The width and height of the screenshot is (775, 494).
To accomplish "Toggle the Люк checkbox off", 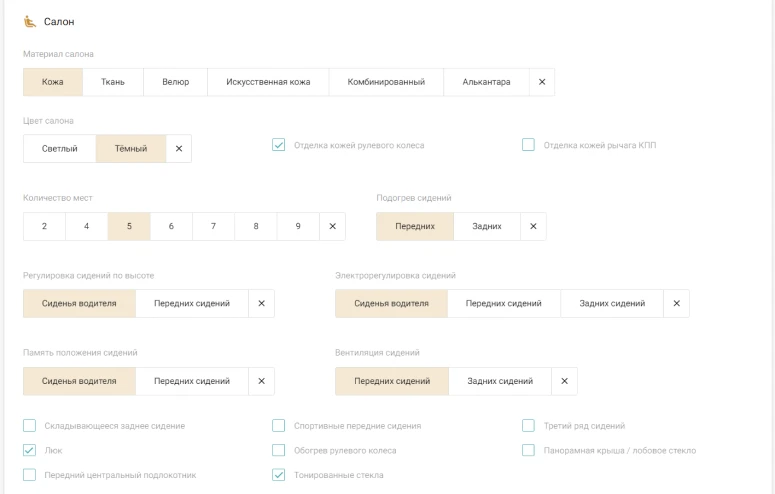I will pyautogui.click(x=30, y=450).
